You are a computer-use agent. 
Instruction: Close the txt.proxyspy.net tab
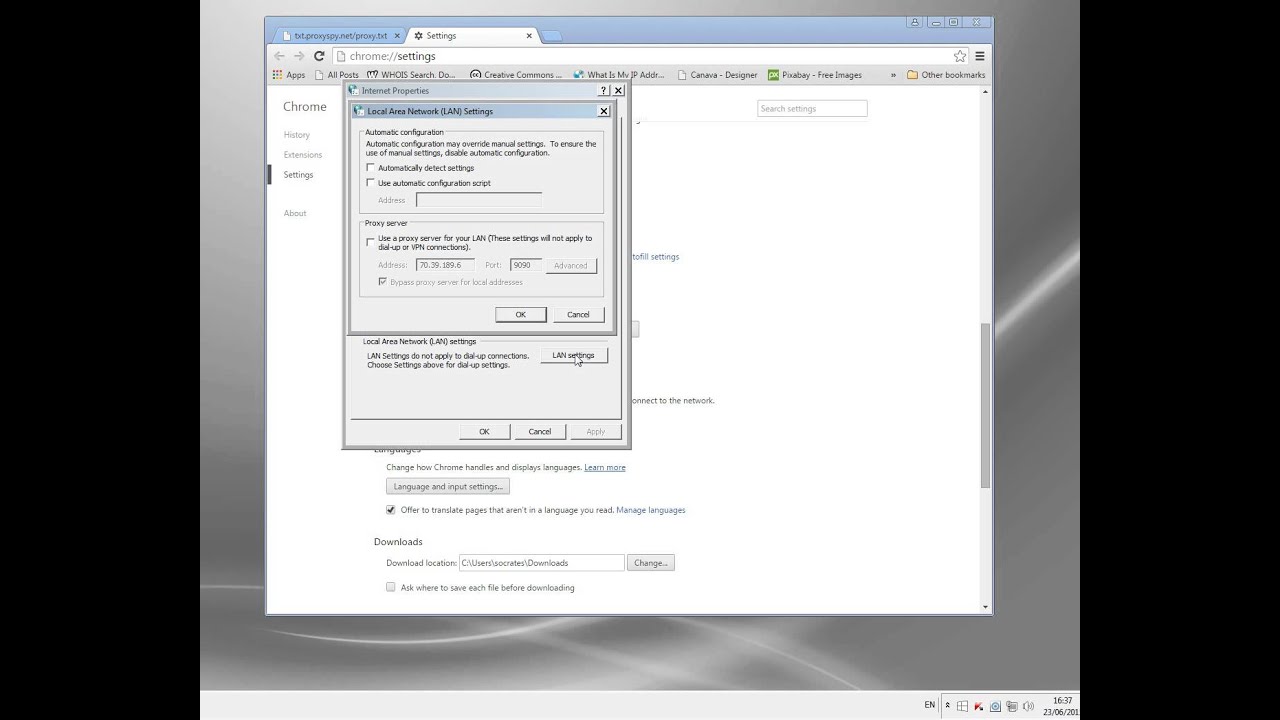click(397, 35)
